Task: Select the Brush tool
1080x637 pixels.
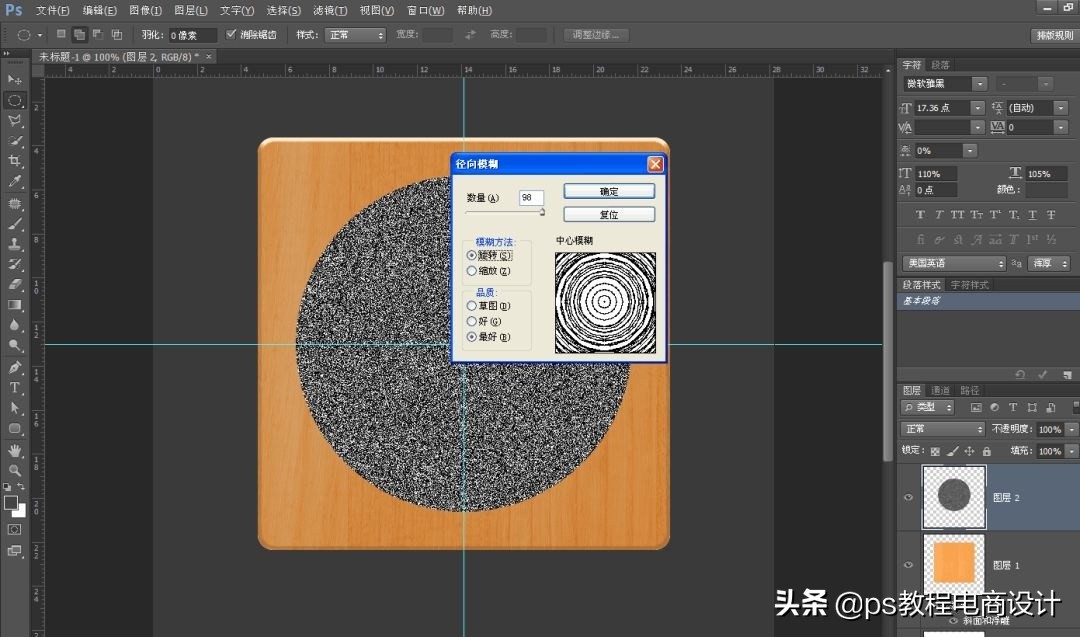Action: [x=14, y=225]
